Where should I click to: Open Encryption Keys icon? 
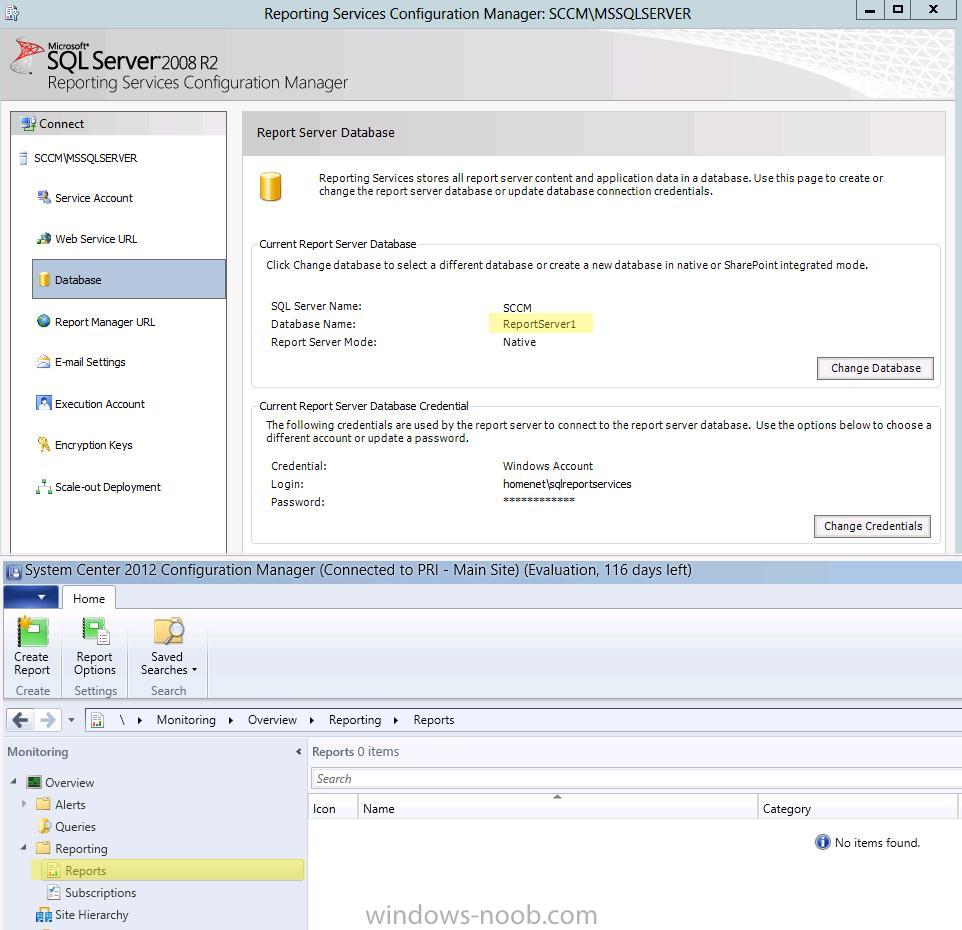point(44,444)
